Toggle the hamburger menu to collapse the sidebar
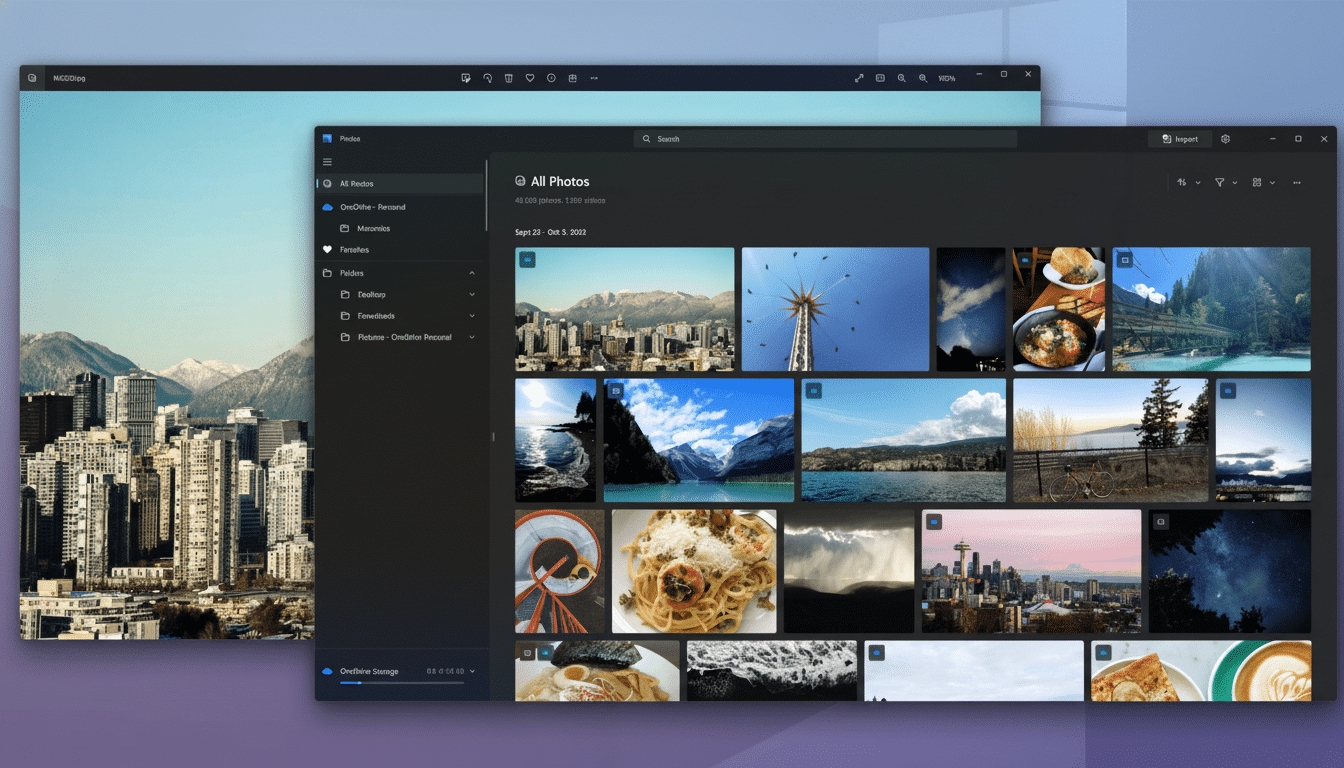 [x=327, y=161]
